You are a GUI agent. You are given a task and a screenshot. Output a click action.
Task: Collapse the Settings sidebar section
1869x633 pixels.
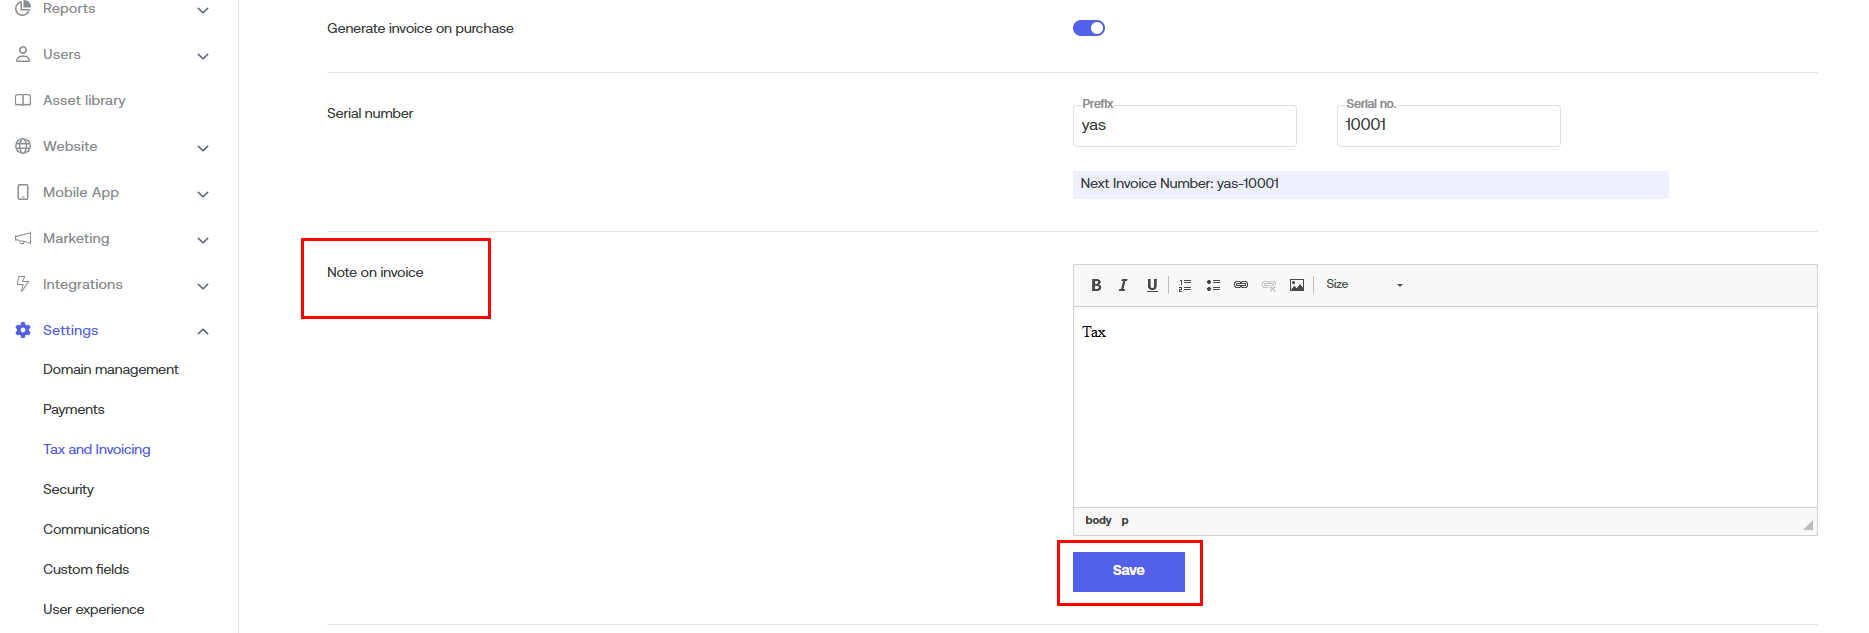point(203,331)
